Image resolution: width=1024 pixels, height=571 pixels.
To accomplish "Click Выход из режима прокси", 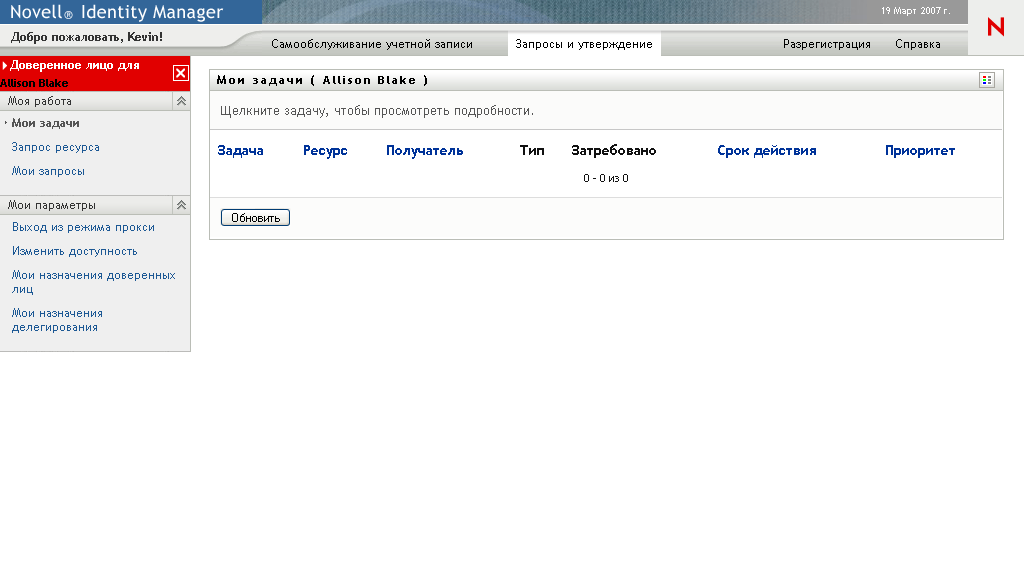I will click(x=83, y=227).
